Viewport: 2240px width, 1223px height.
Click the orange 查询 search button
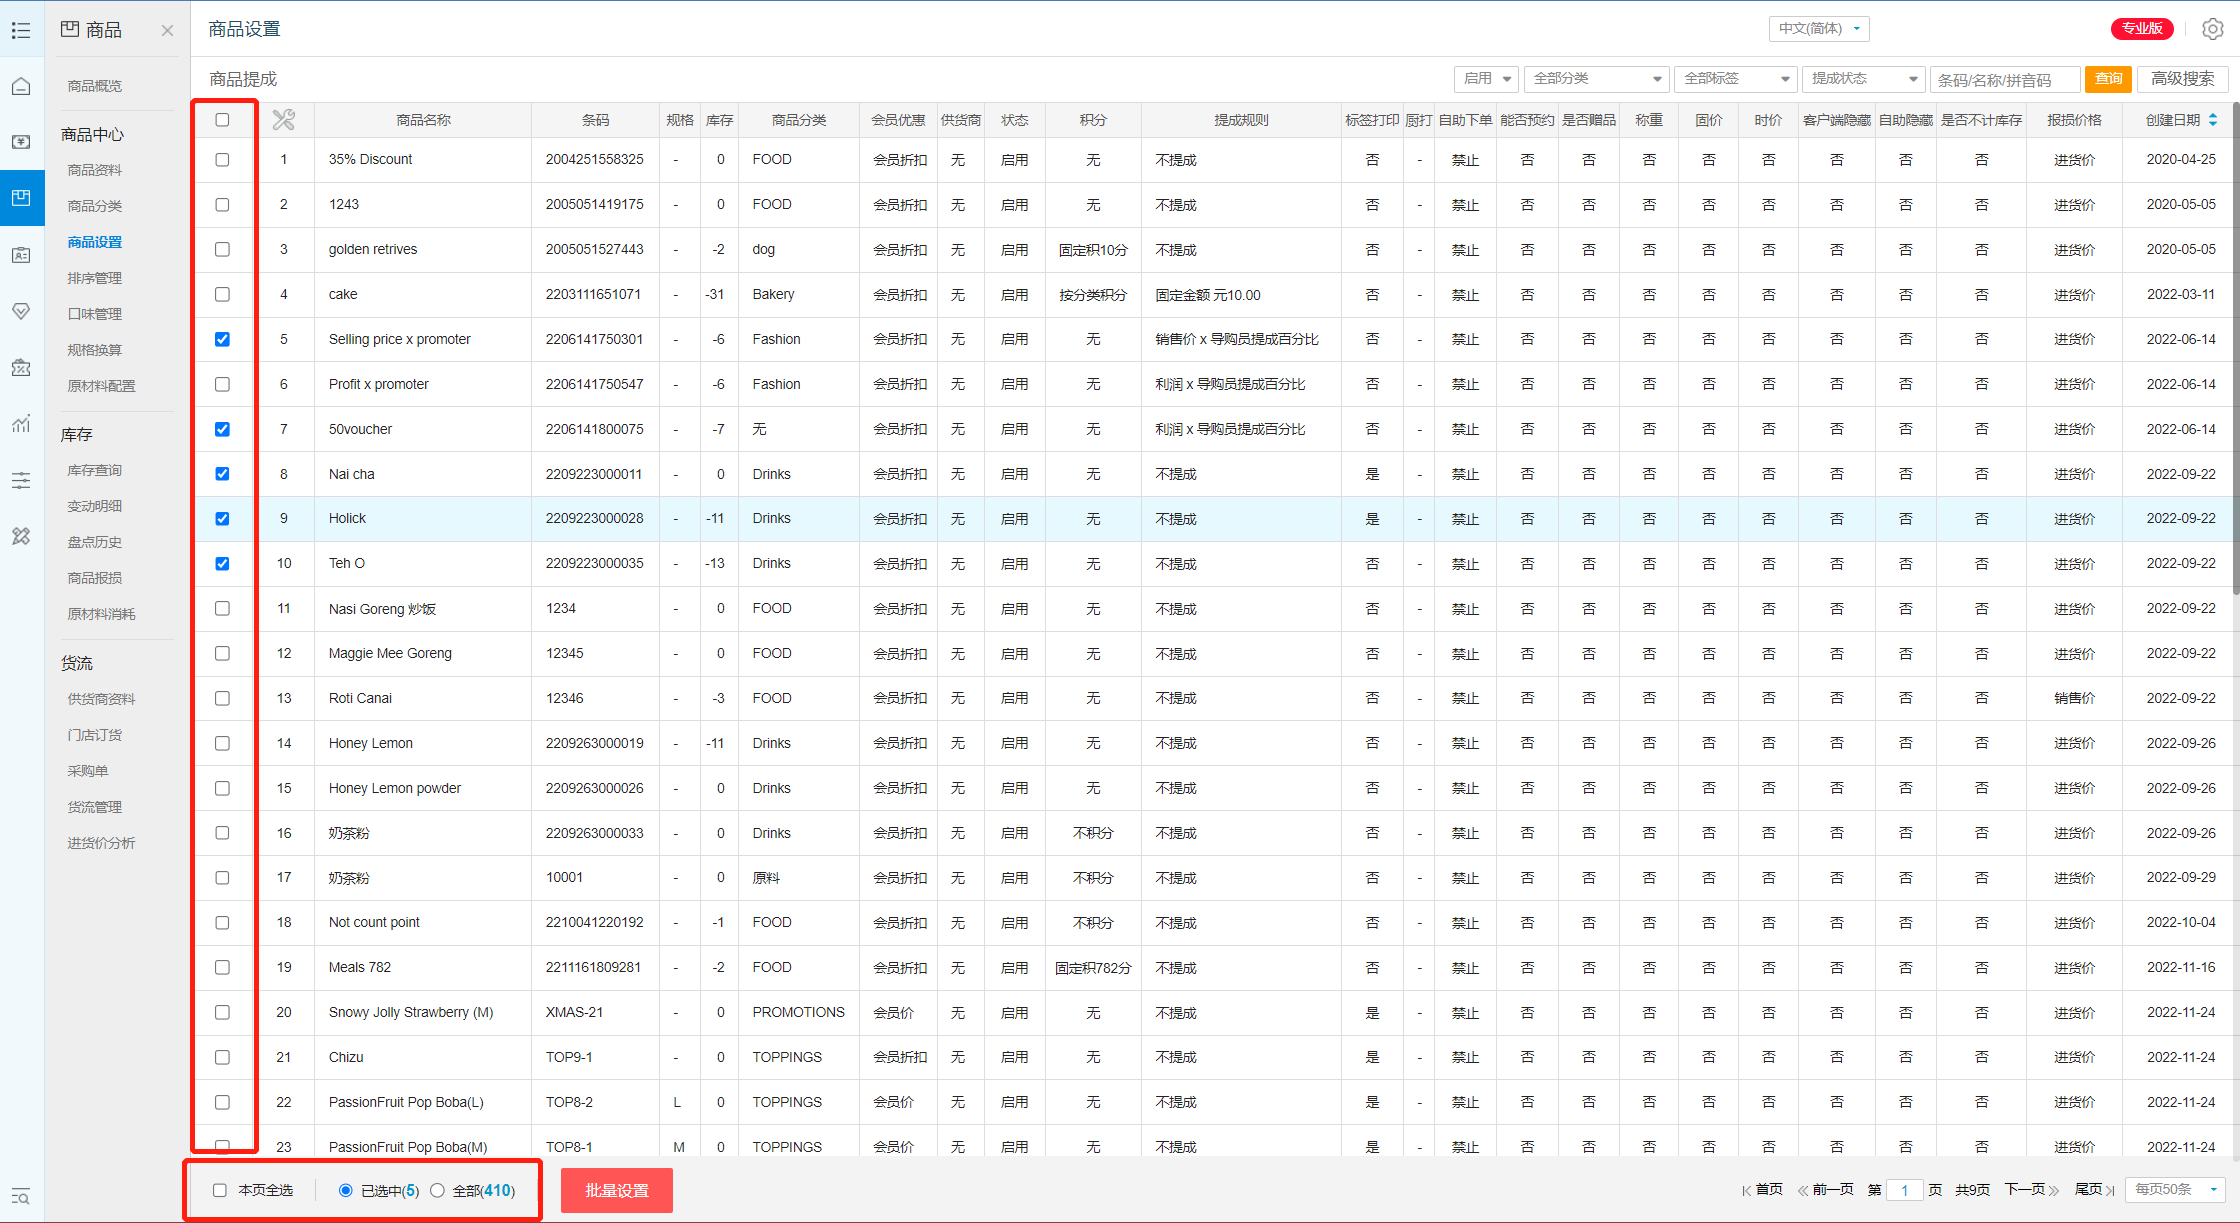(2108, 79)
